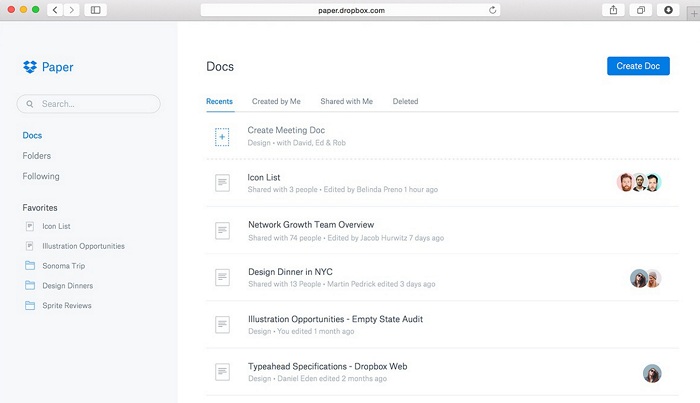
Task: Open the Safari share icon
Action: tap(613, 10)
